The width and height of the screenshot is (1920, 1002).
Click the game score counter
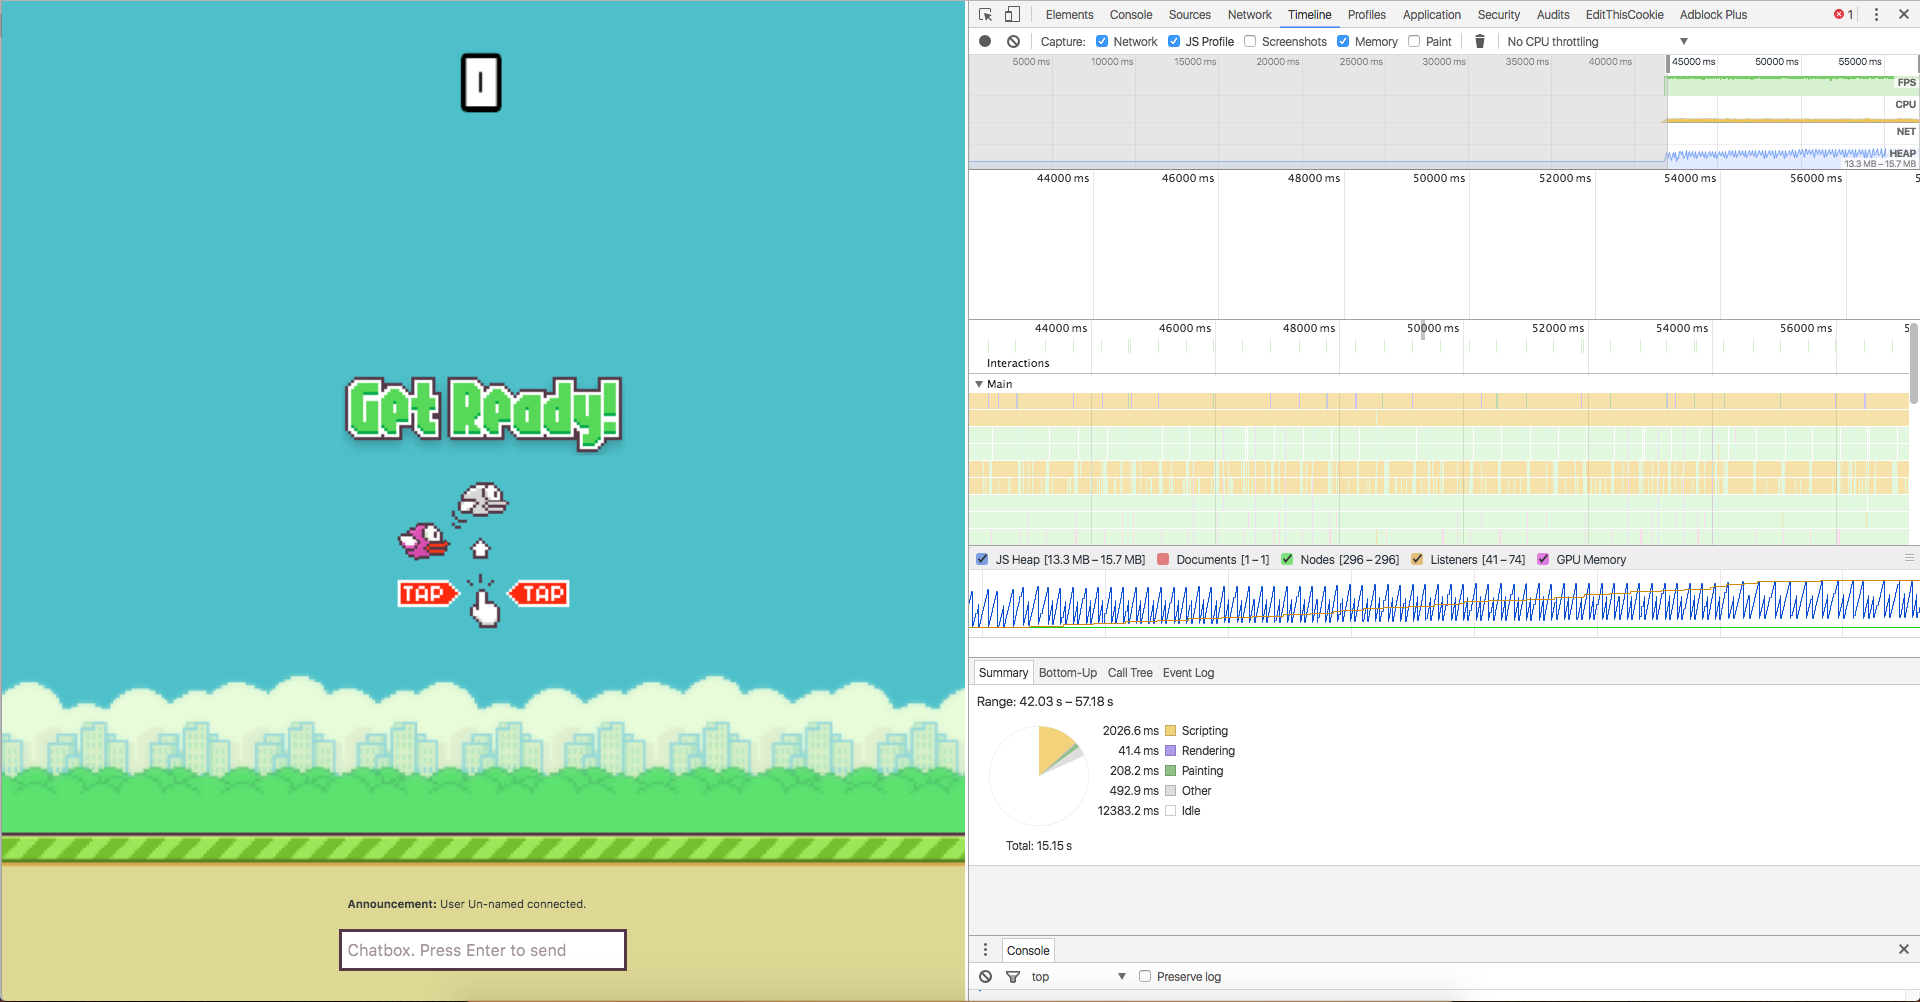tap(481, 82)
